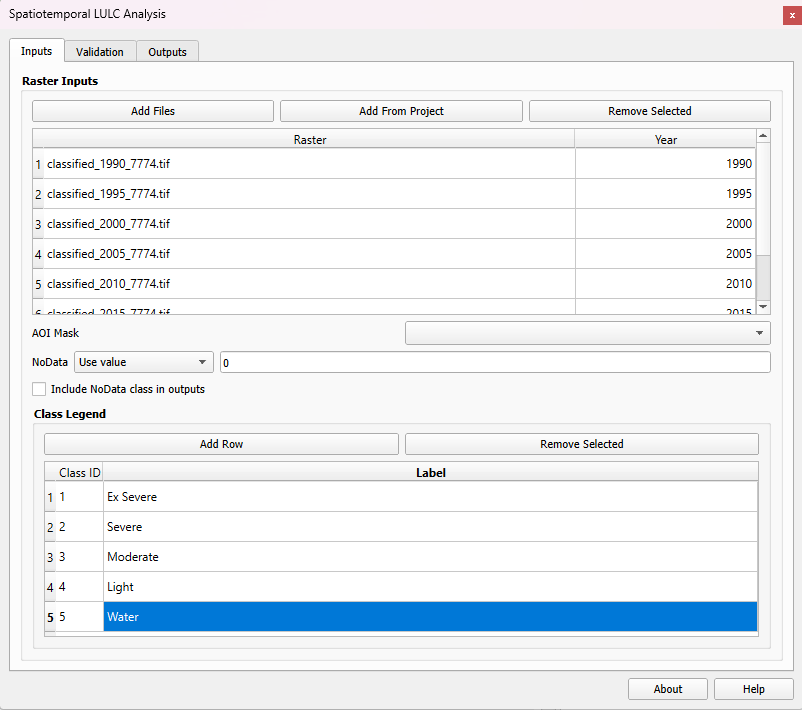Click the NoData value input field
The height and width of the screenshot is (710, 802).
[495, 361]
